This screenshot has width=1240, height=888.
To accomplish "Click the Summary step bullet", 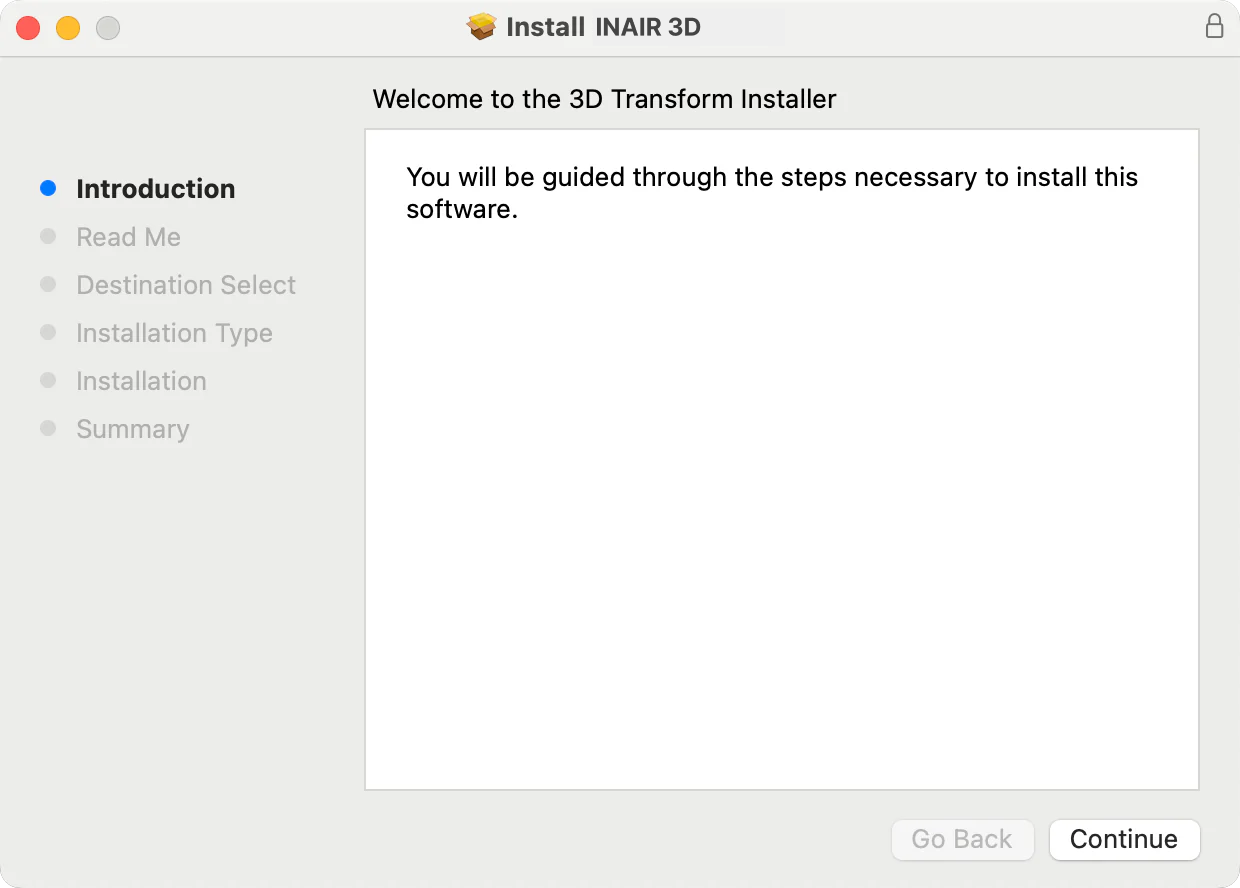I will point(48,428).
